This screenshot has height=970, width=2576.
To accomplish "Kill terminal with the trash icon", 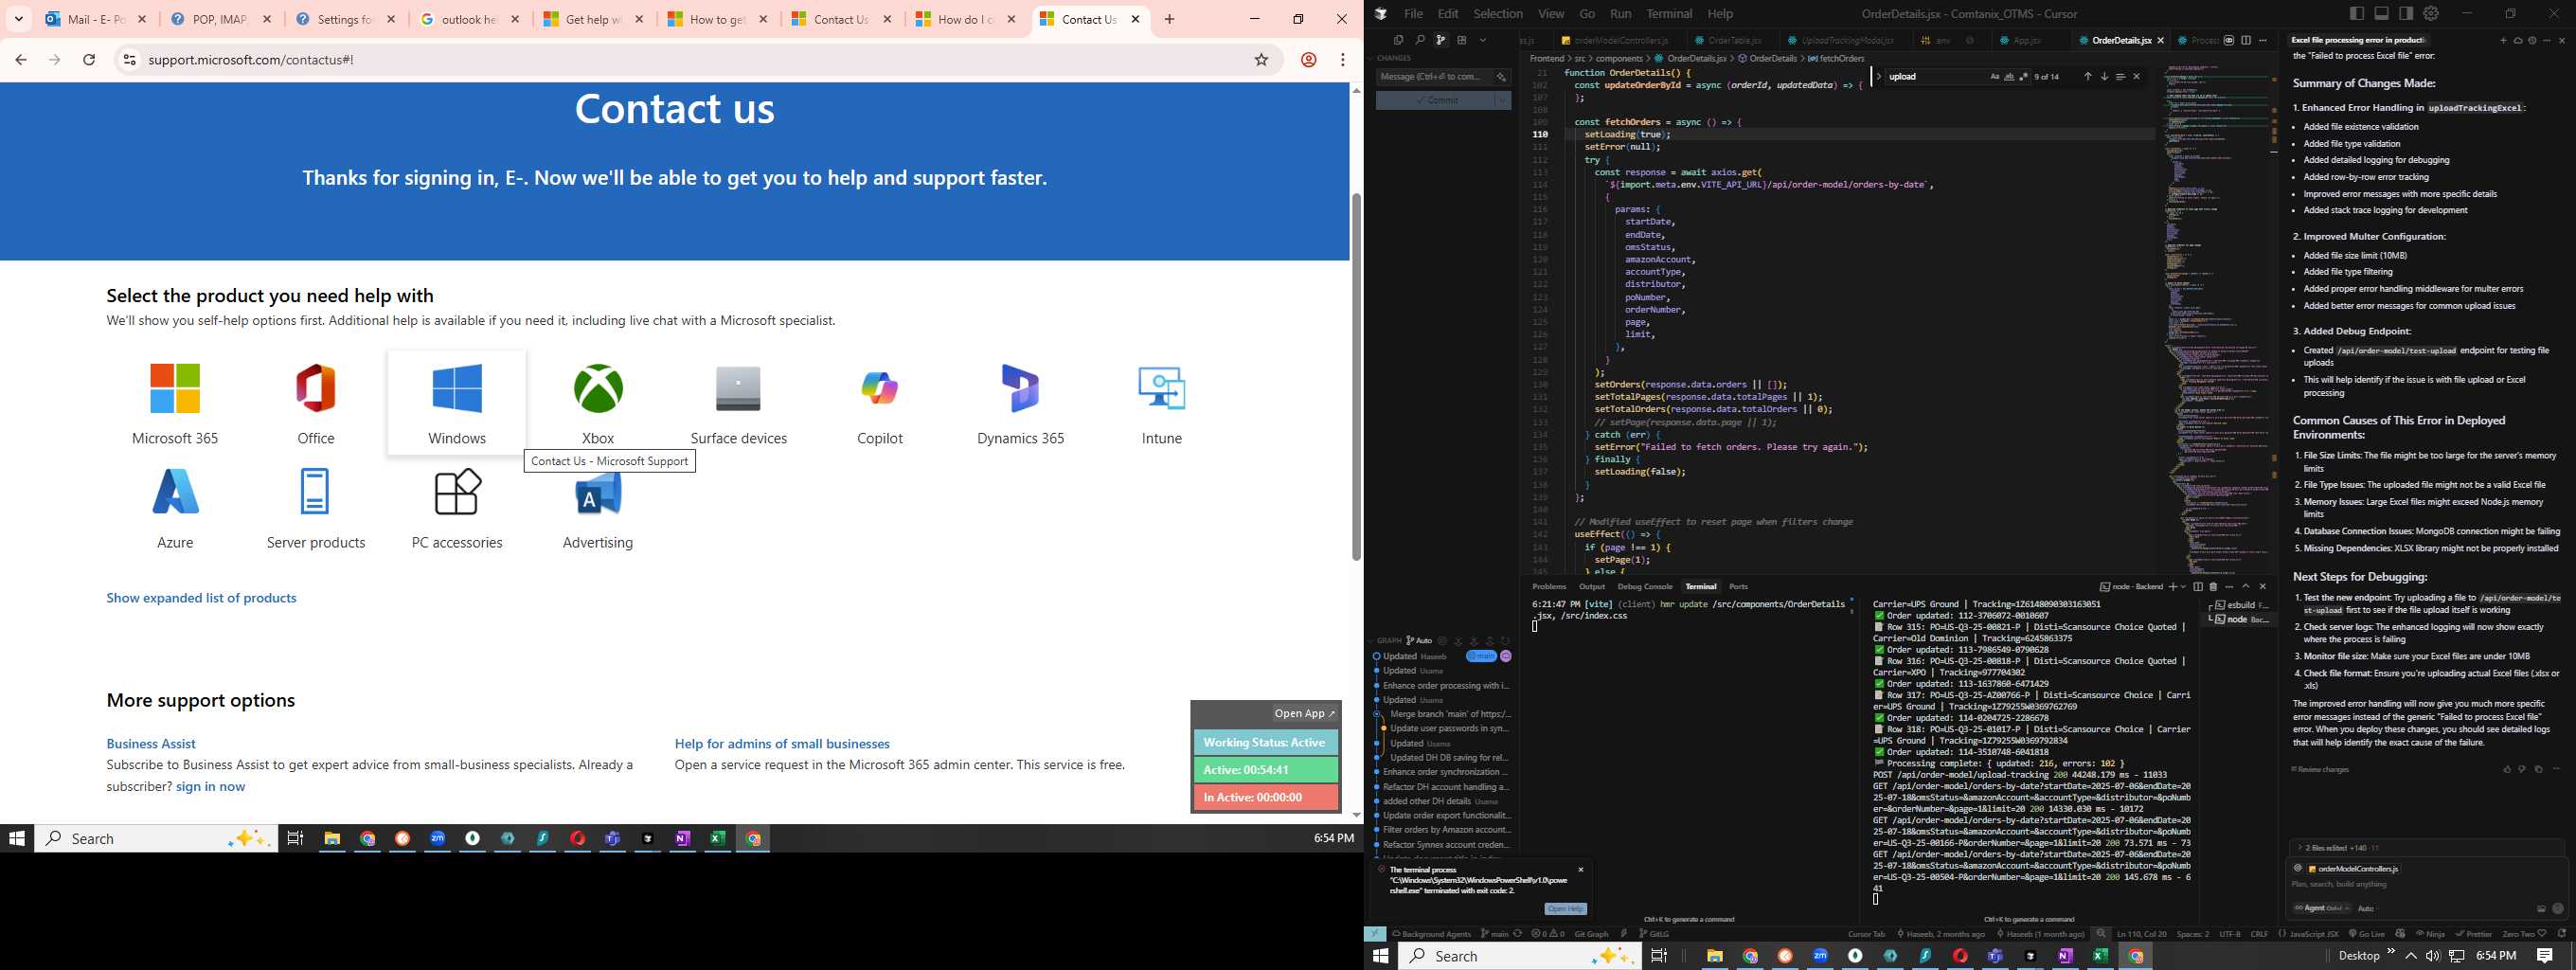I will (x=2213, y=587).
